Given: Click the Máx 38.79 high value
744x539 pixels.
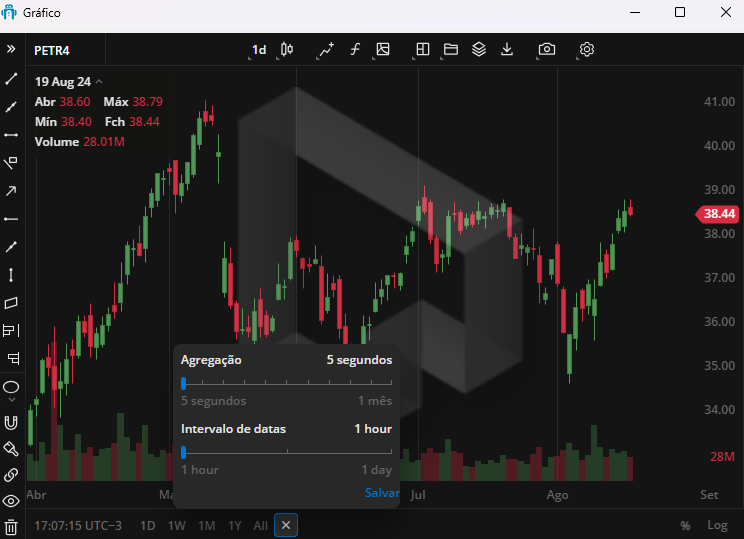Looking at the screenshot, I should 133,102.
